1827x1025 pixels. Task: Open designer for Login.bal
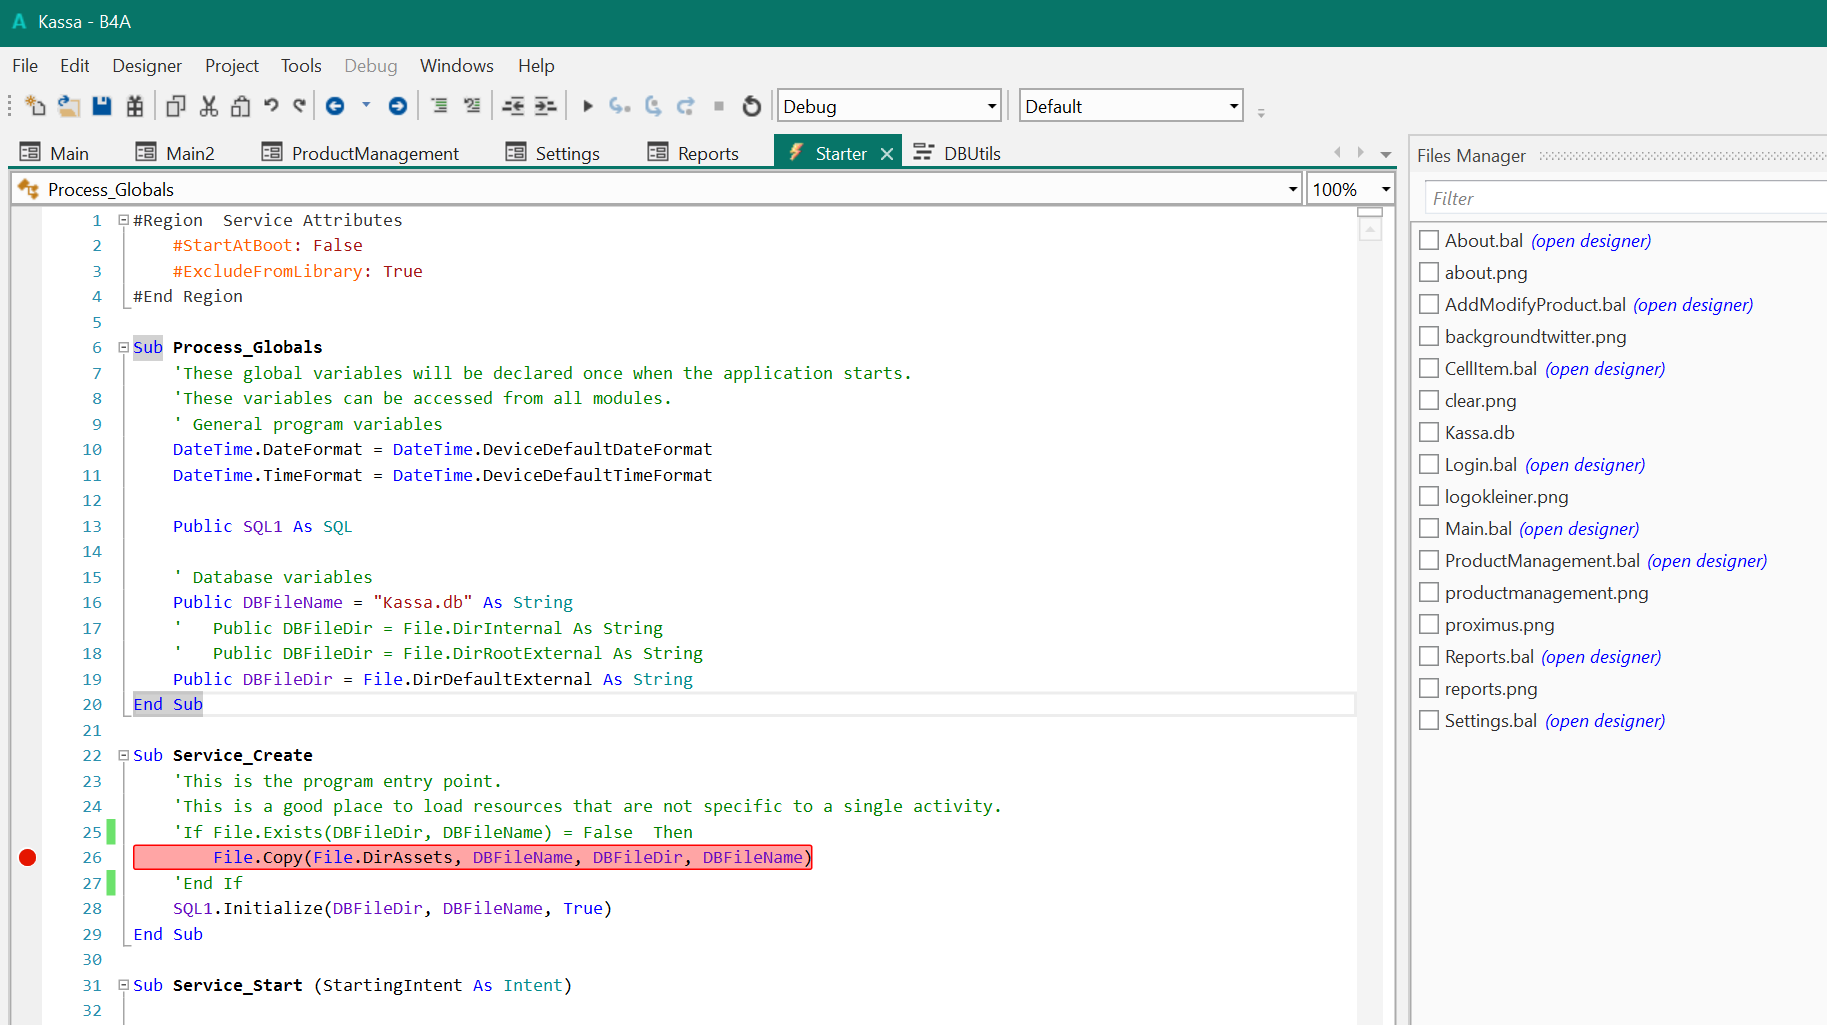(1585, 465)
